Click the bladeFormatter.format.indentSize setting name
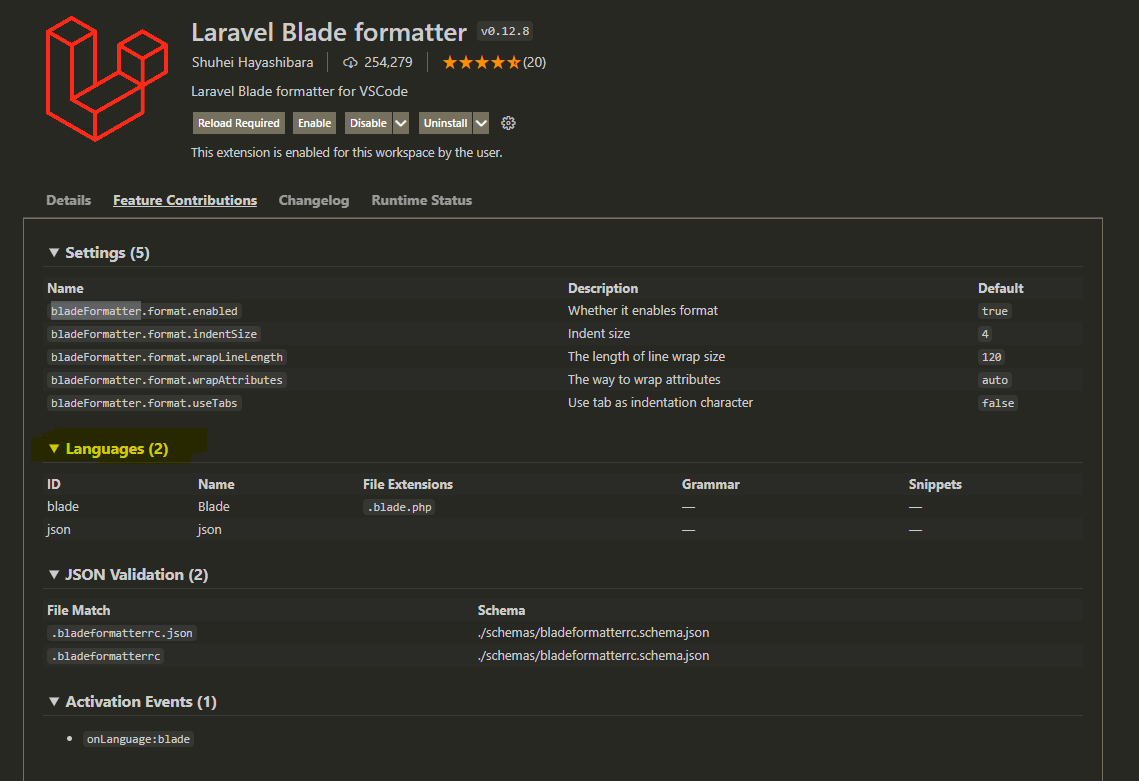Image resolution: width=1139 pixels, height=781 pixels. [154, 334]
